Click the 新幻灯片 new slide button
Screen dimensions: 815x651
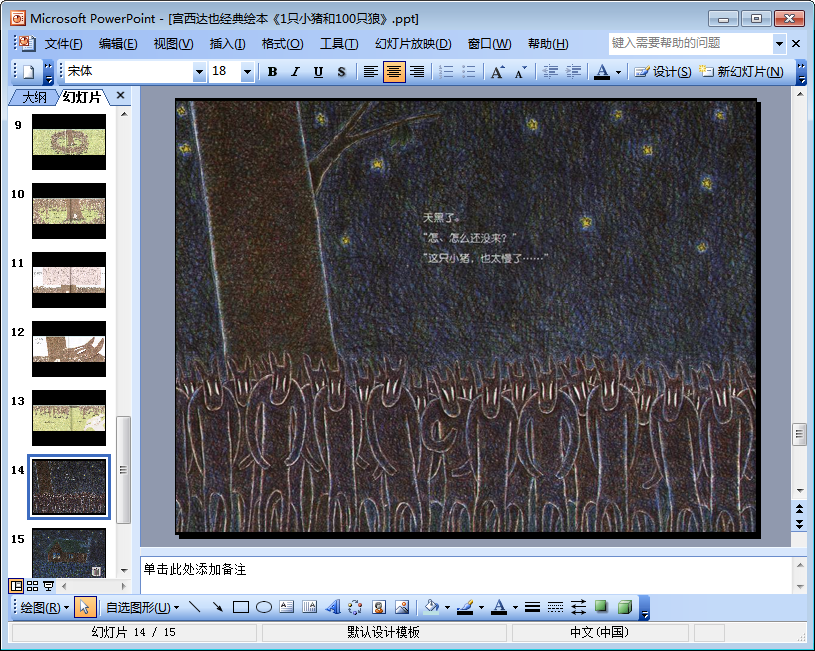click(x=741, y=72)
